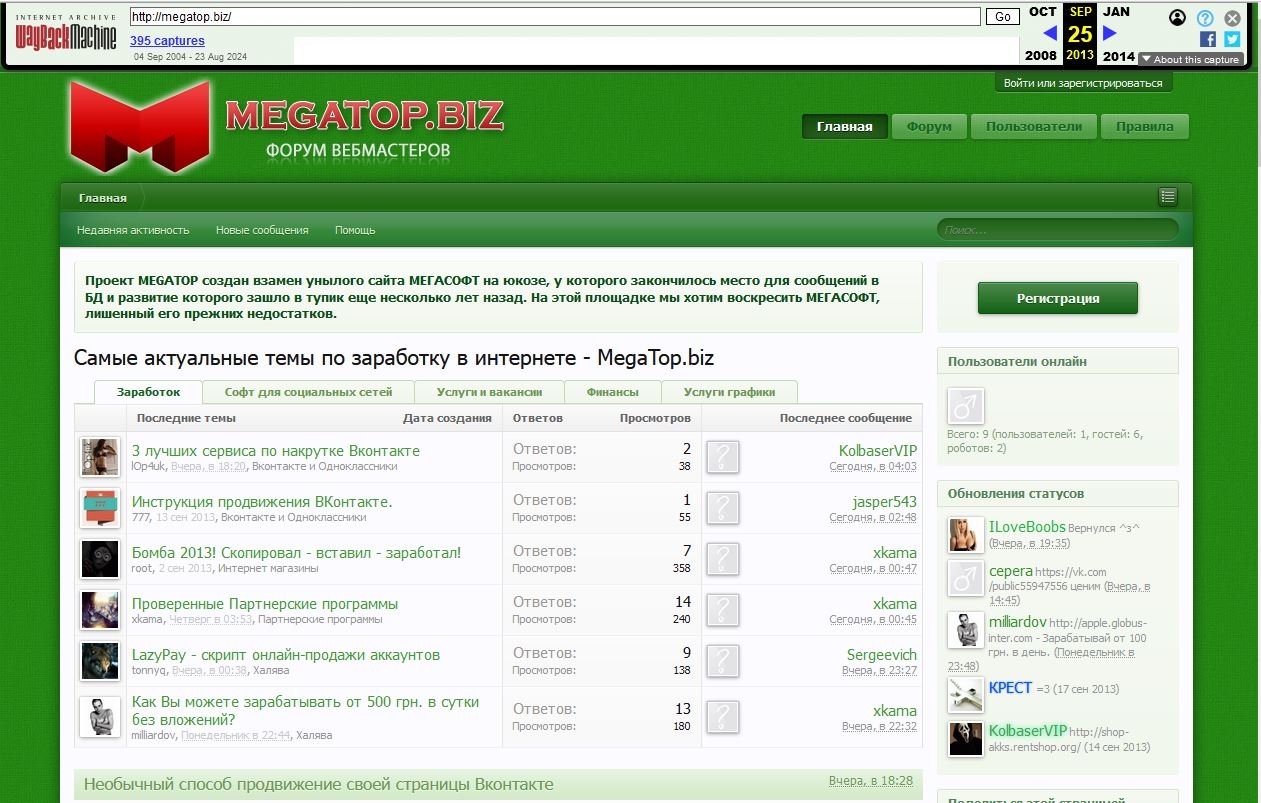This screenshot has width=1261, height=803.
Task: Open Wayback user account icon
Action: [x=1178, y=18]
